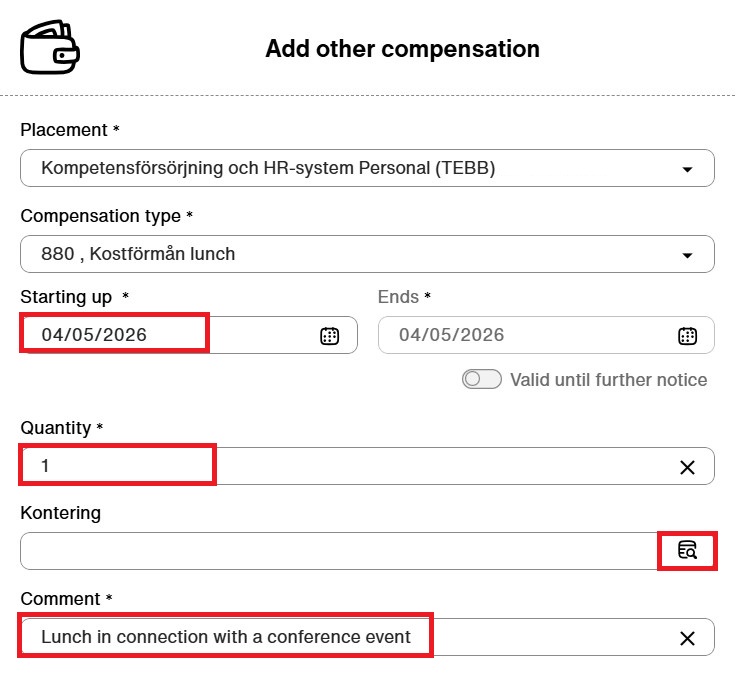The image size is (742, 700).
Task: Clear the Comment field text
Action: tap(687, 638)
